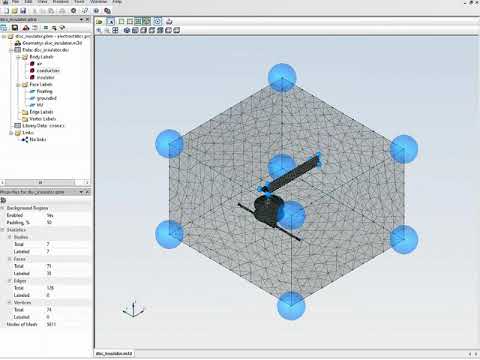This screenshot has width=480, height=360.
Task: Select the air body label
Action: (x=39, y=64)
